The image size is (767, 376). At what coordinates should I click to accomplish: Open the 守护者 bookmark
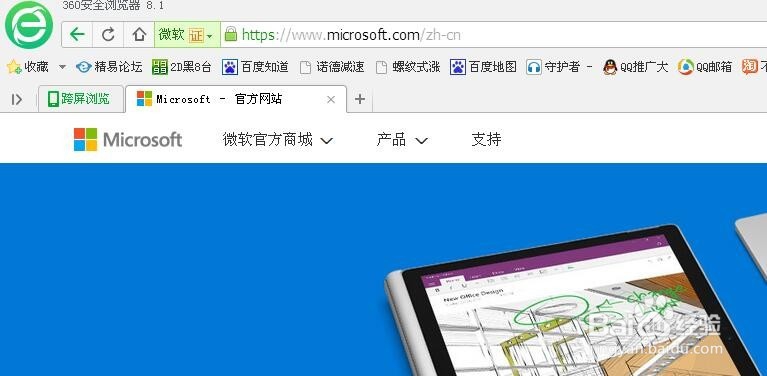click(x=560, y=67)
